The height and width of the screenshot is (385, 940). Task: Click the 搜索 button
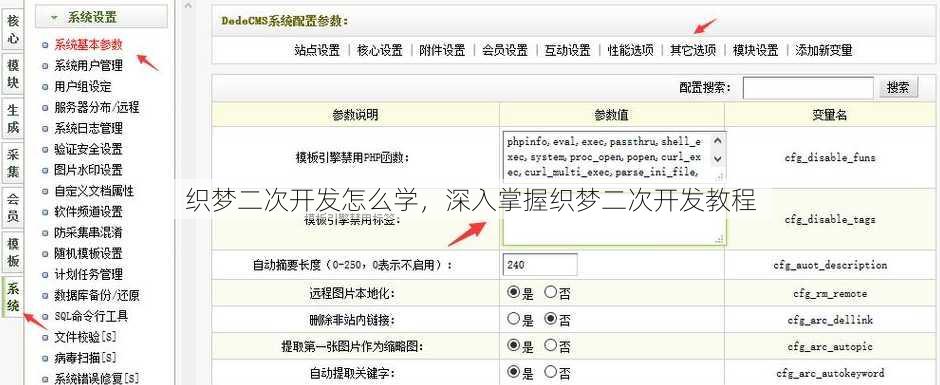(x=898, y=88)
